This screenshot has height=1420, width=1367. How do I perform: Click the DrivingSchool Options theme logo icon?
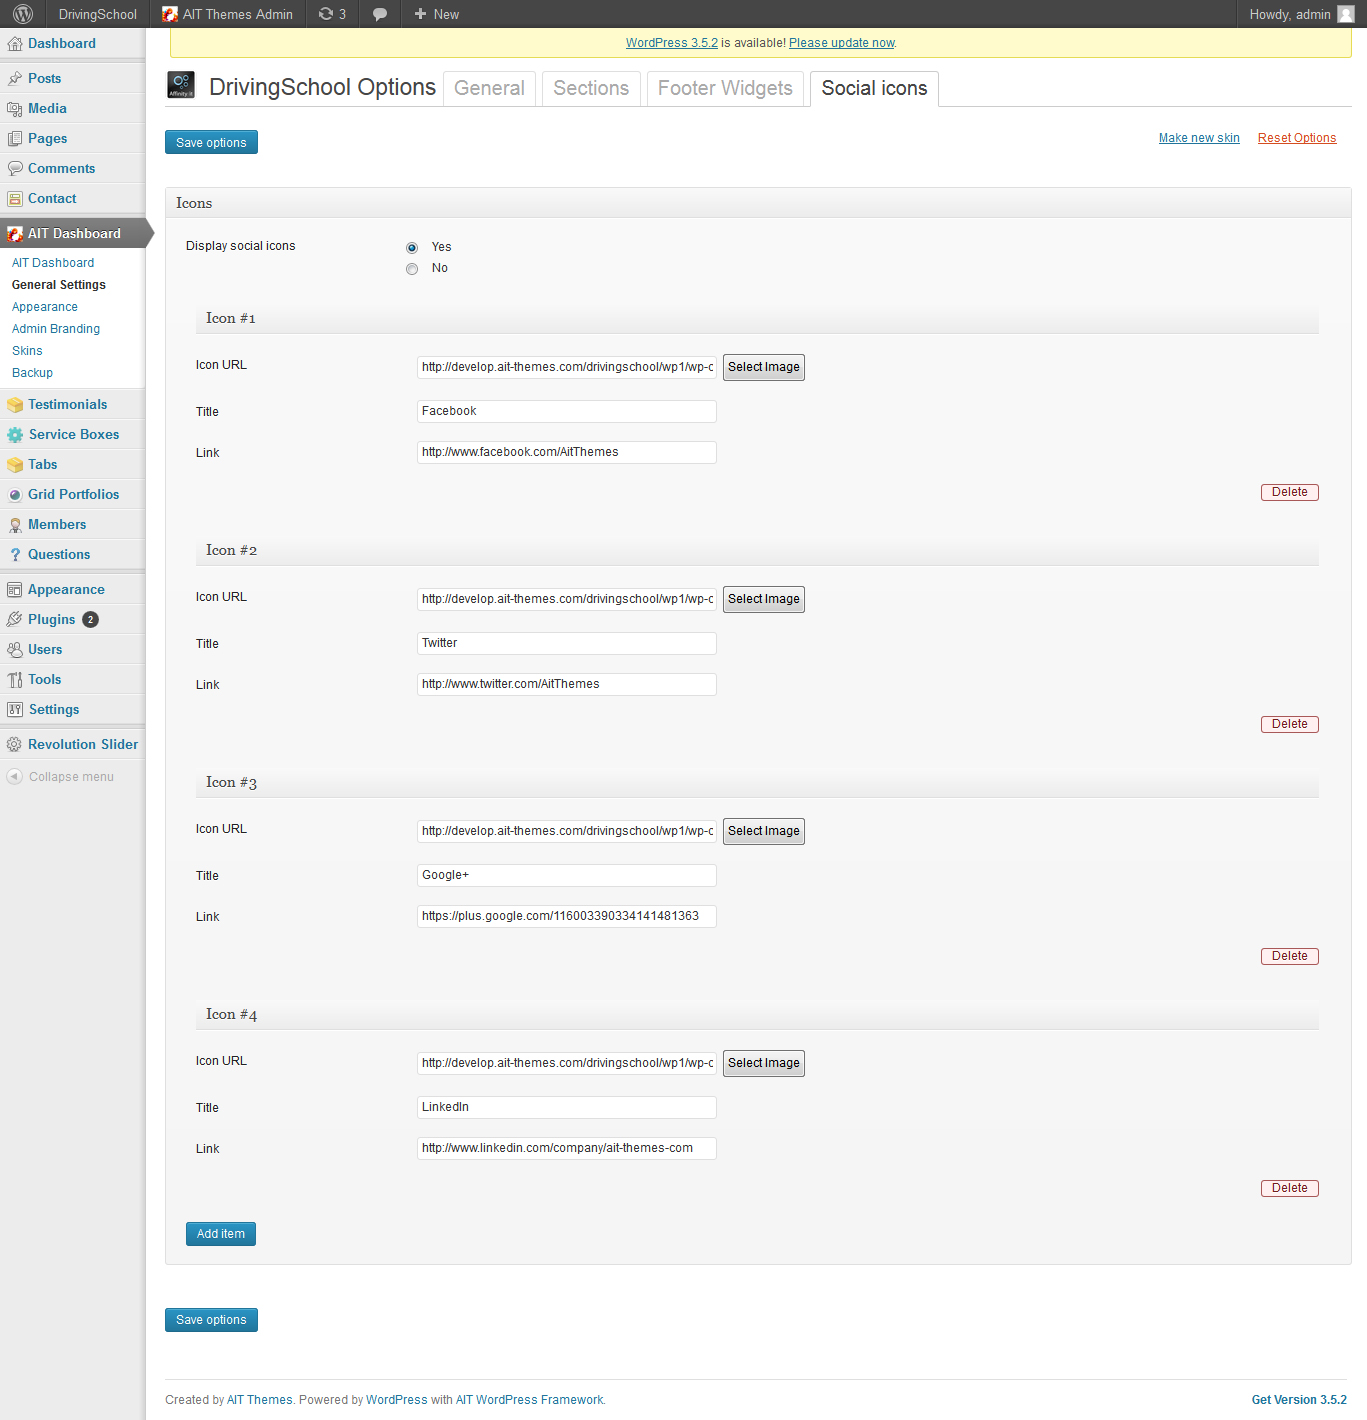(x=181, y=85)
